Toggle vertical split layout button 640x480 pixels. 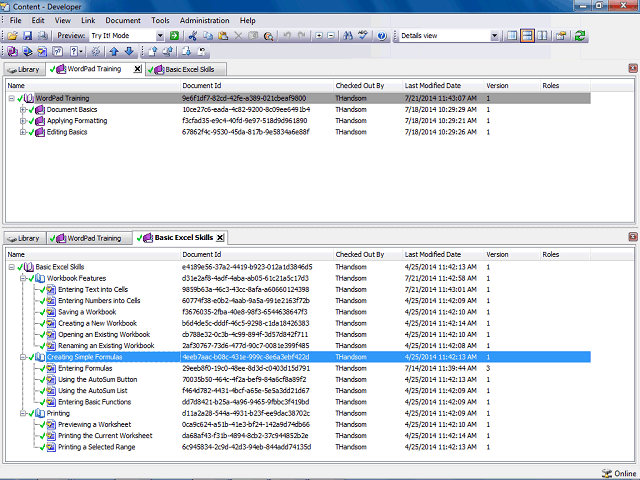coord(542,36)
